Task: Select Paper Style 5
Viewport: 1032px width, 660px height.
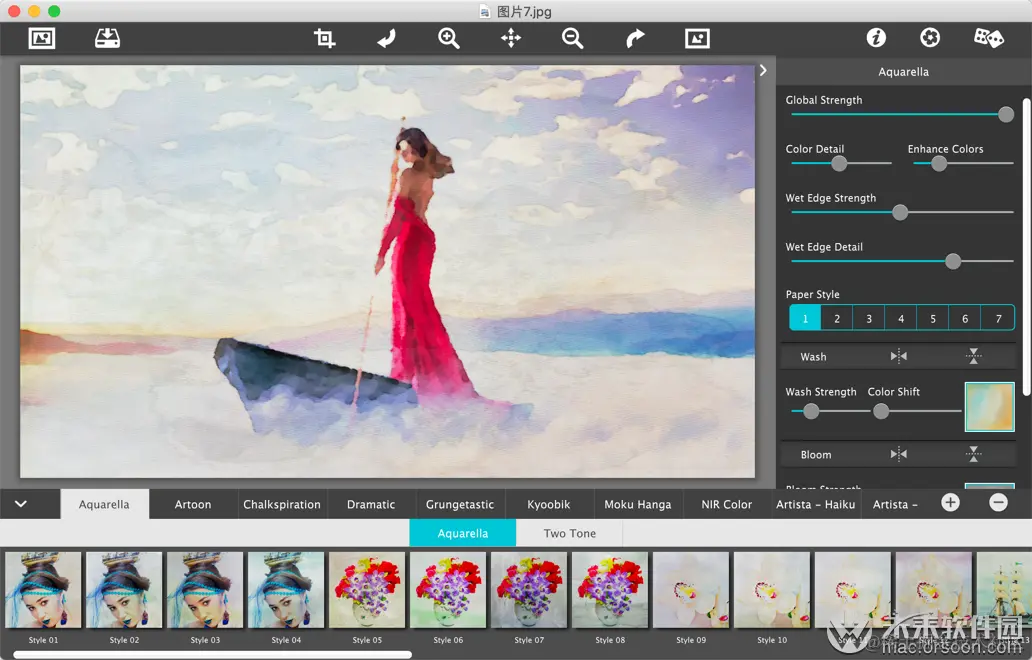Action: click(x=933, y=318)
